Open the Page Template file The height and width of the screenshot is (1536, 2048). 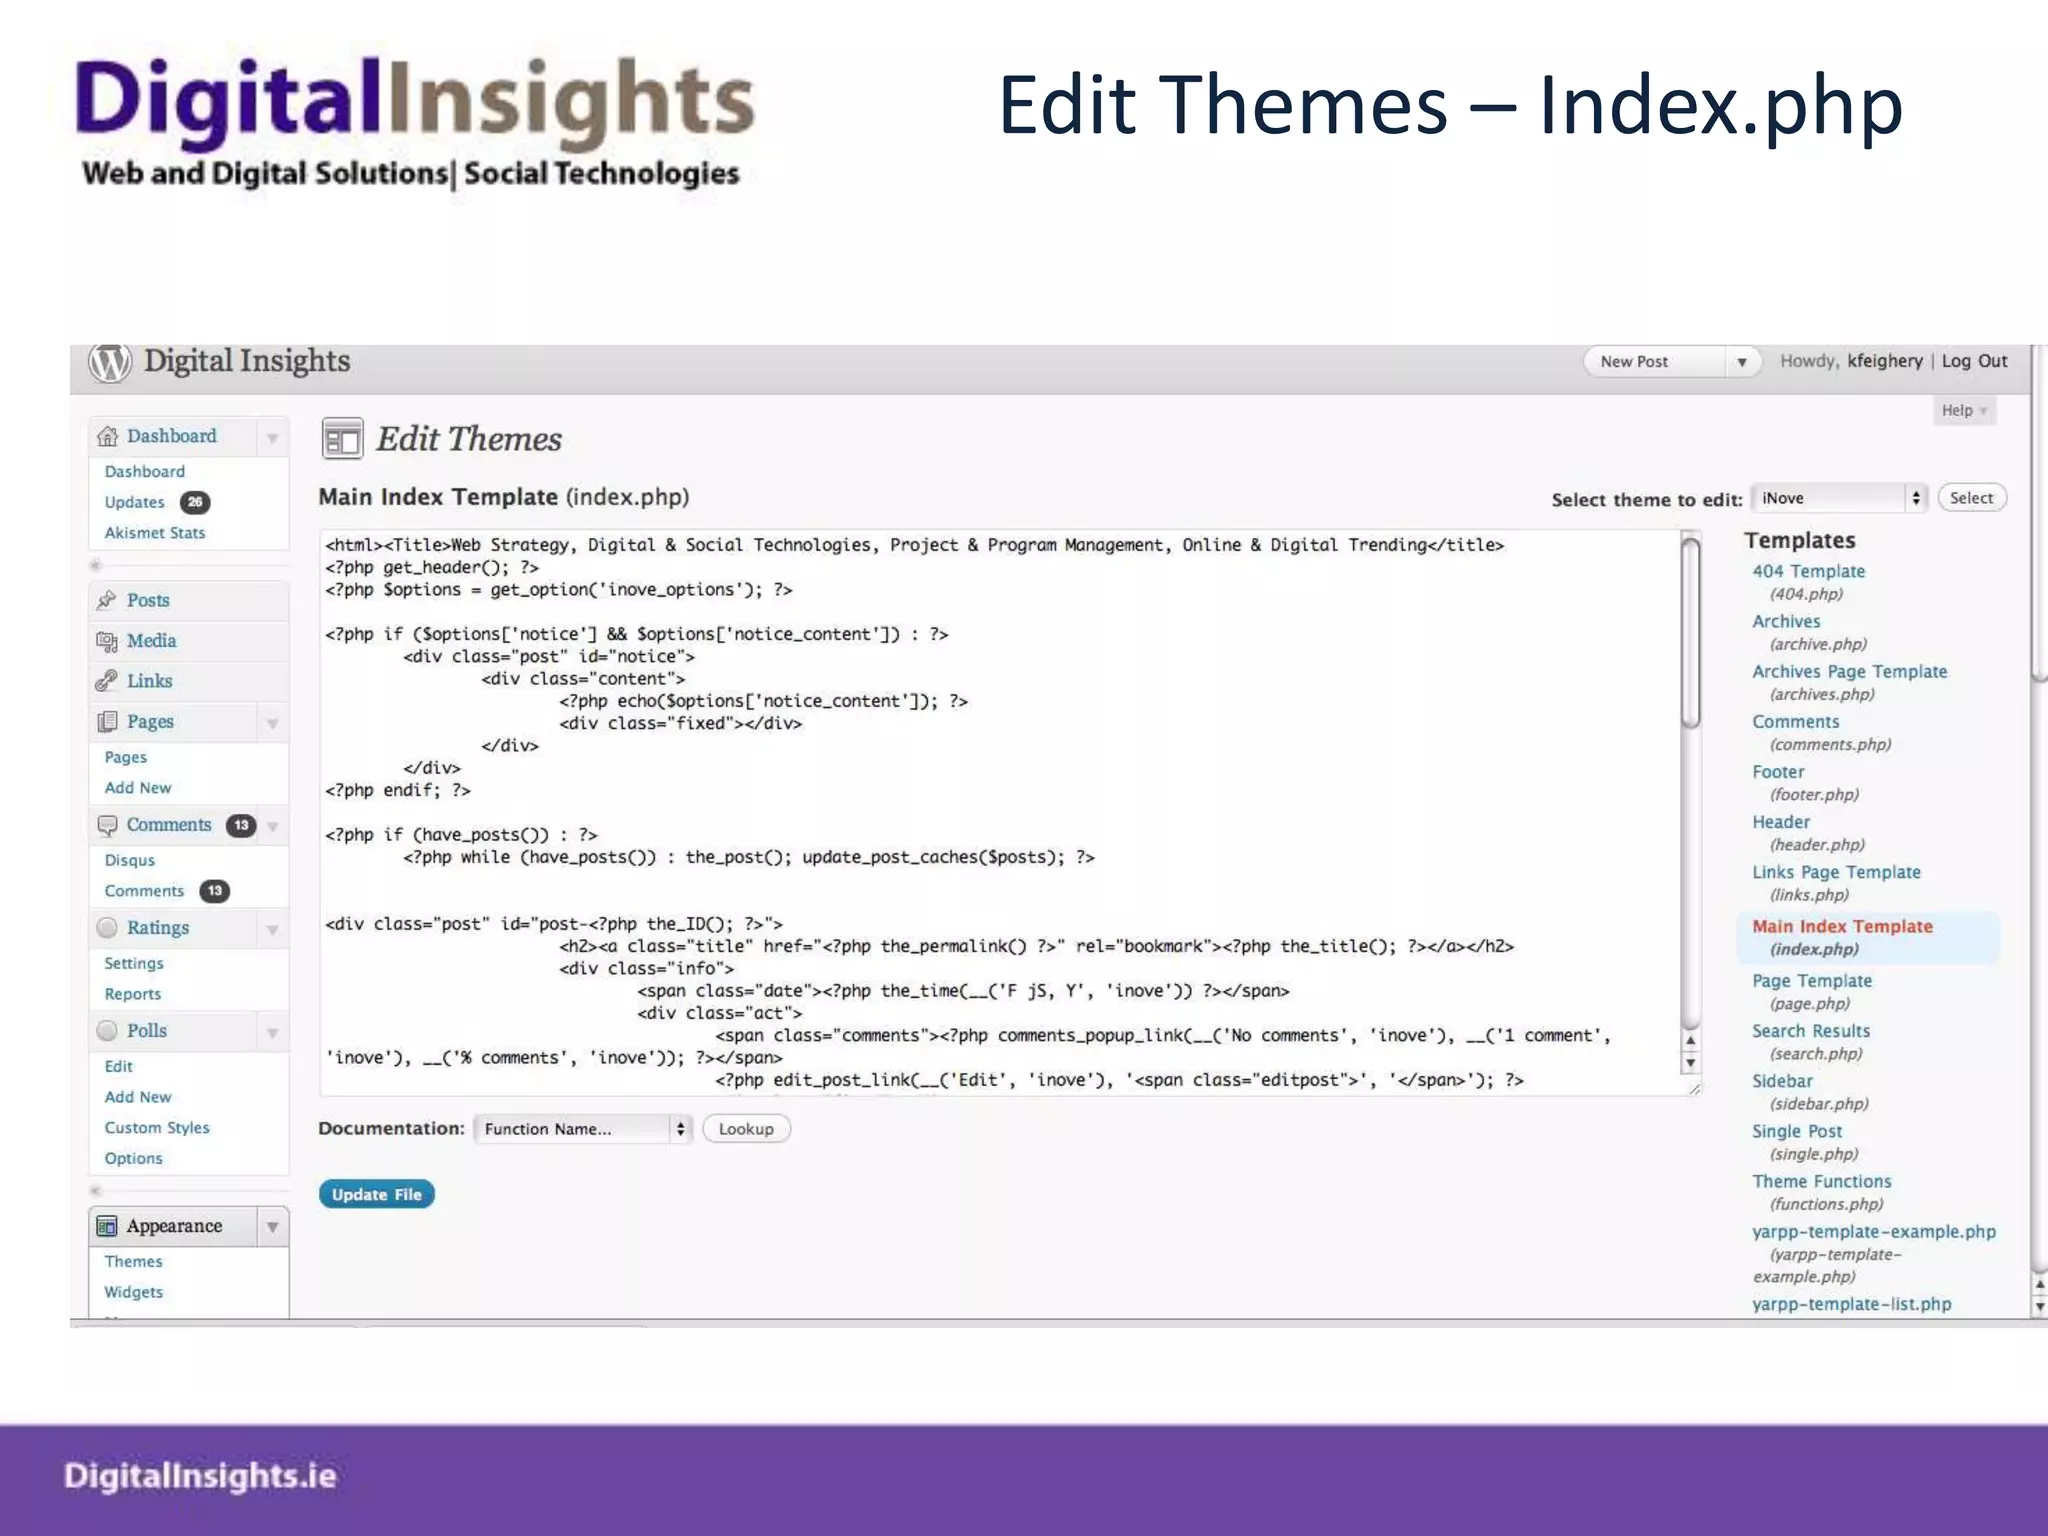[x=1812, y=981]
